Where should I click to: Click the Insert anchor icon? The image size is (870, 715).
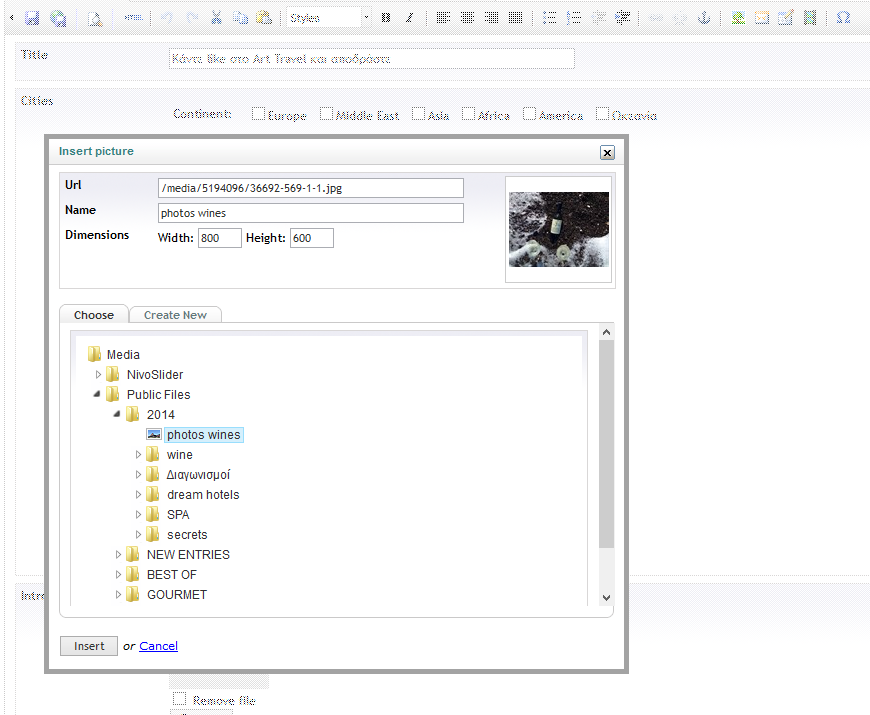point(704,18)
